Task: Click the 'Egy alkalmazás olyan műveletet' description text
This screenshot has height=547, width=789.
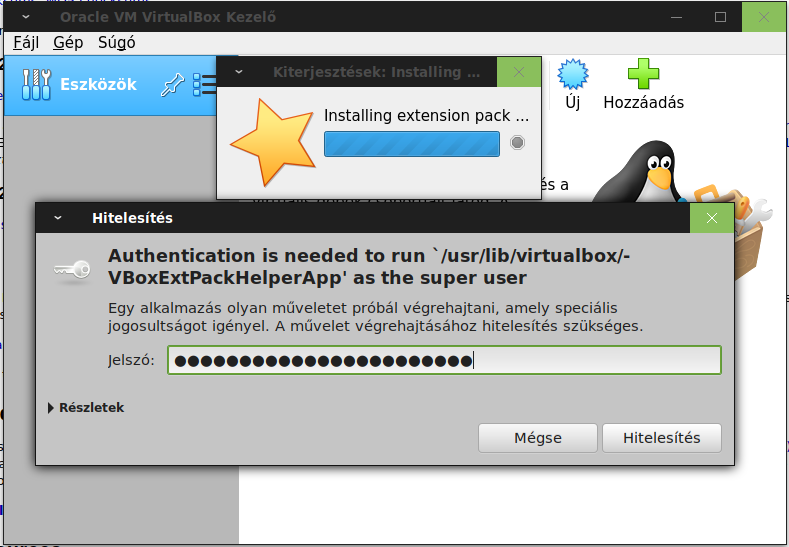Action: coord(375,317)
